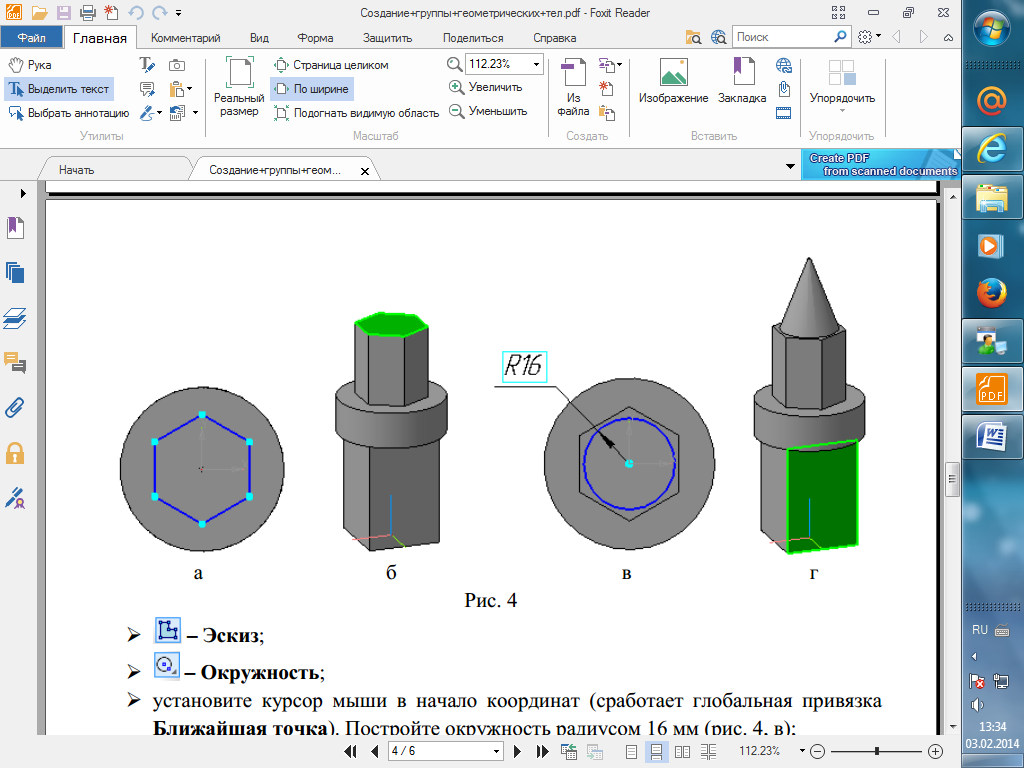Image resolution: width=1024 pixels, height=768 pixels.
Task: Click the plus zoom-in button in status bar
Action: click(x=935, y=751)
